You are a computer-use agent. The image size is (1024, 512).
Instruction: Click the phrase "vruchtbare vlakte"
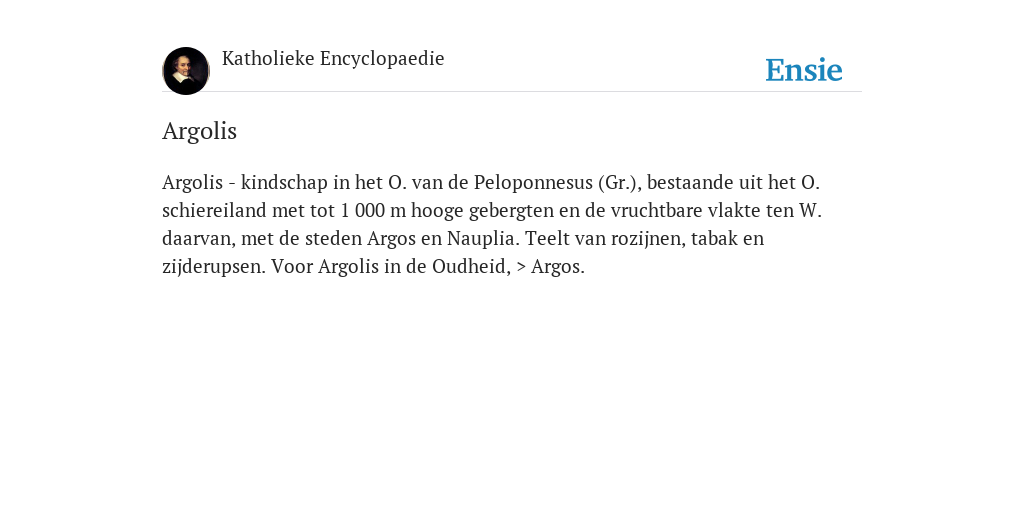(686, 210)
